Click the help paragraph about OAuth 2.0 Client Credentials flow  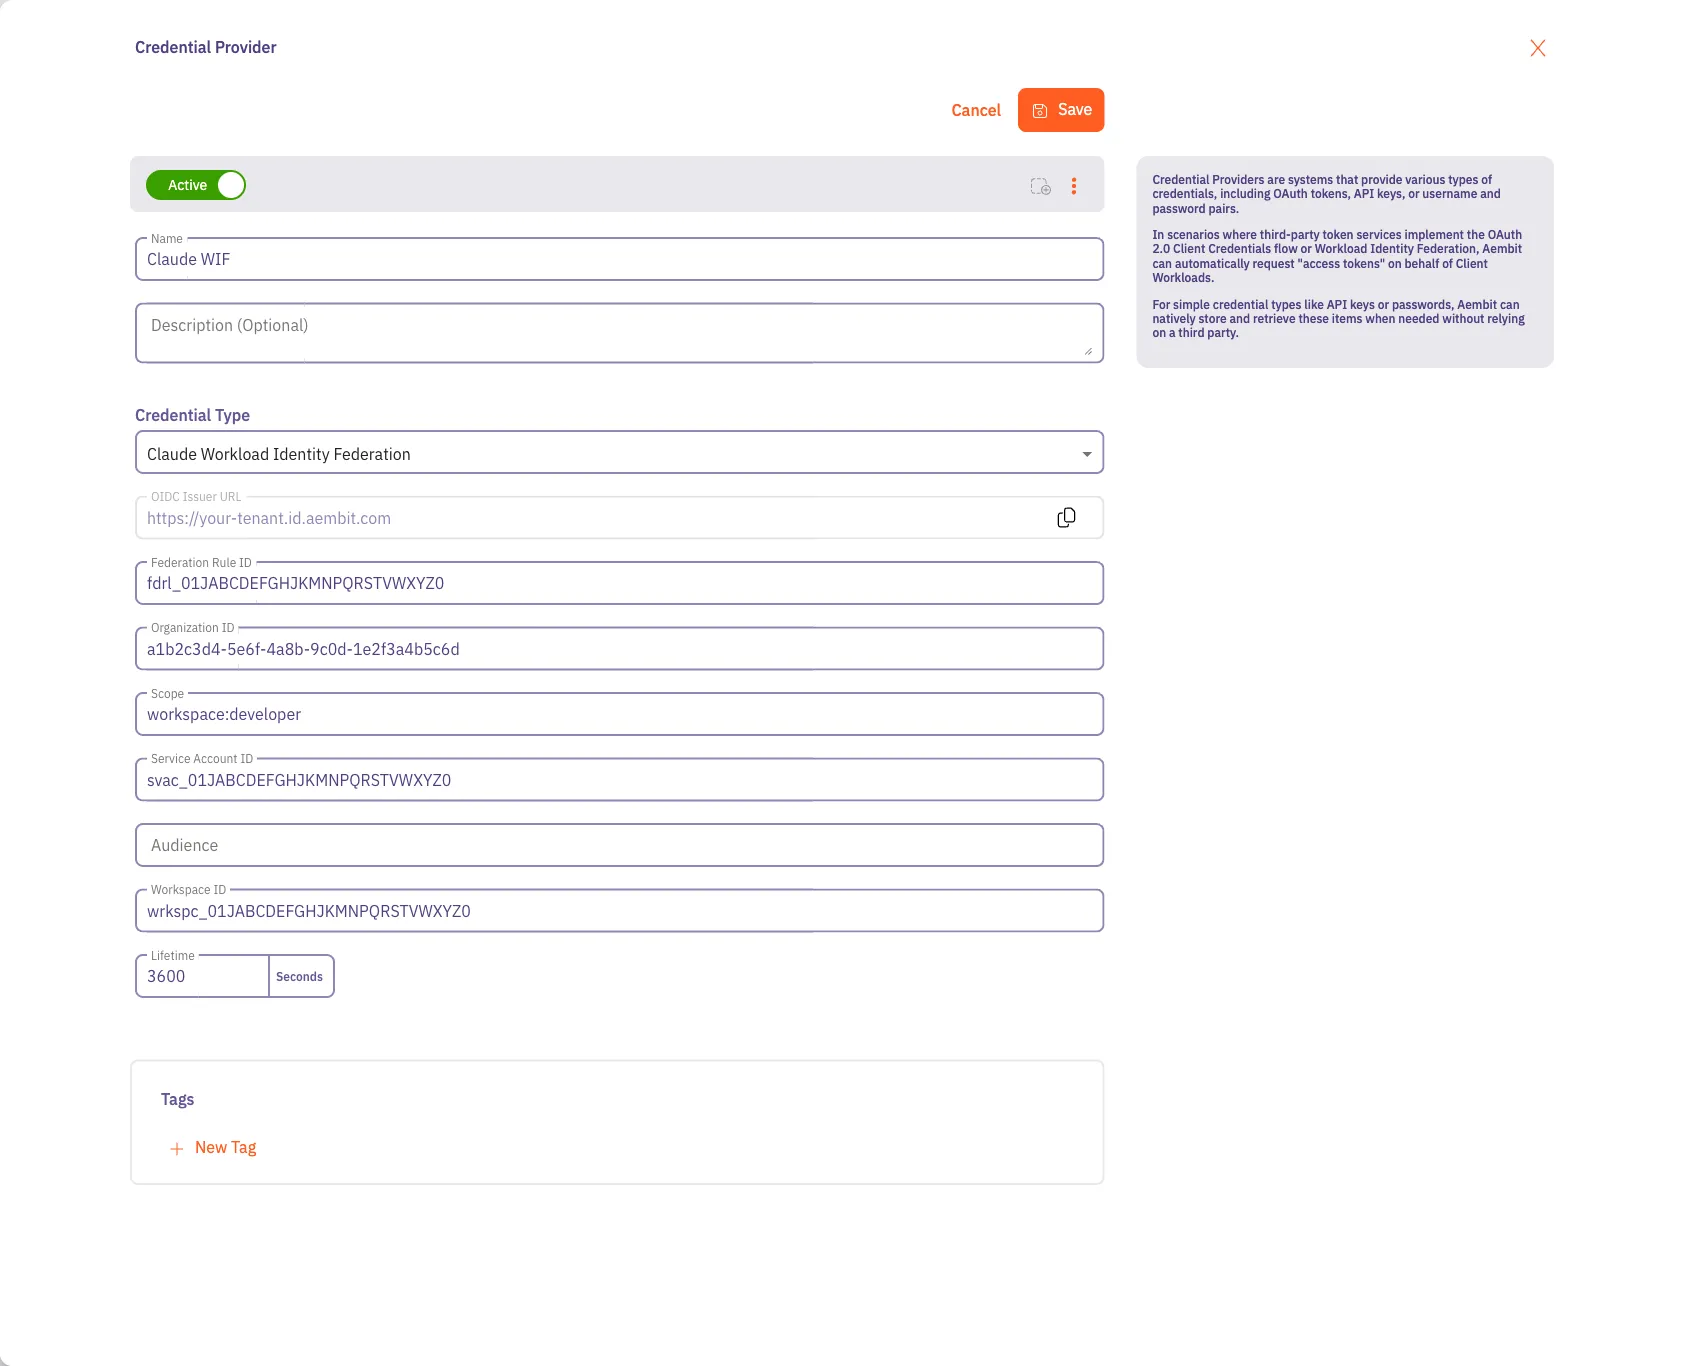1337,256
